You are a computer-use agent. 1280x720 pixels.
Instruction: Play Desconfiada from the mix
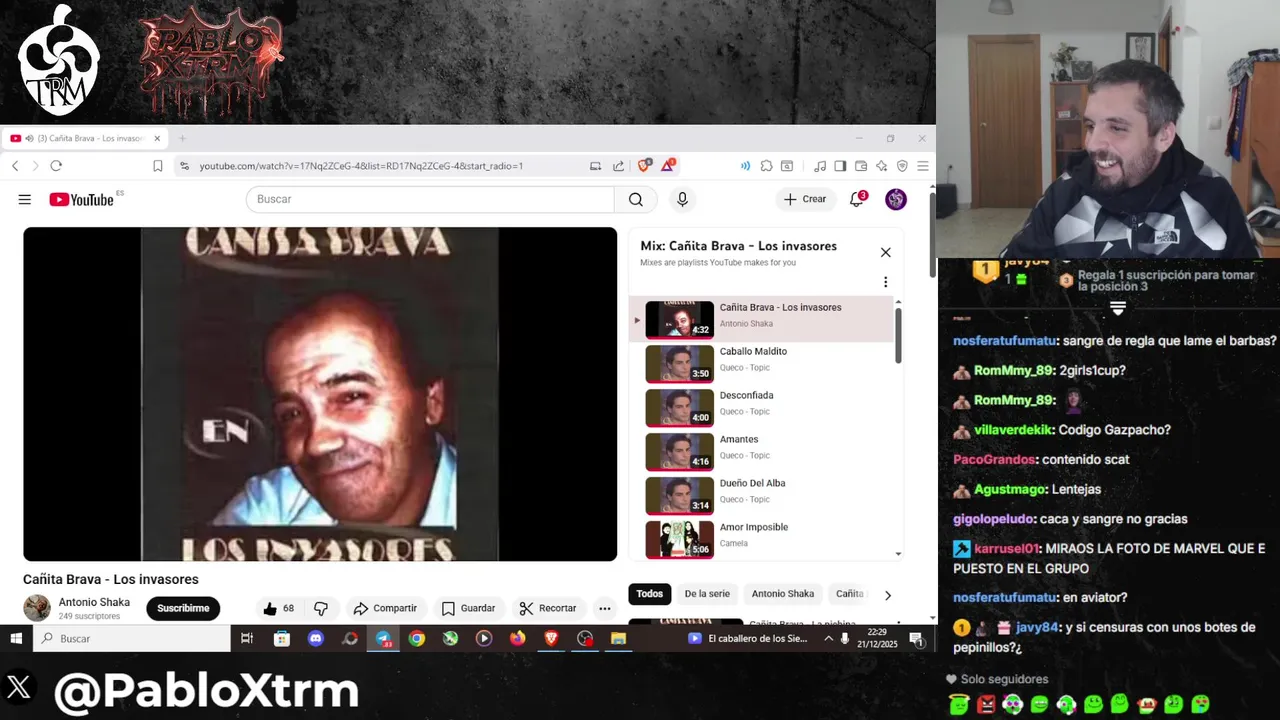[761, 408]
